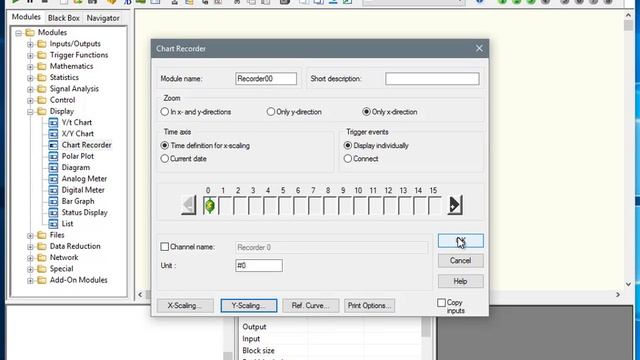Choose zoom in x- and y-directions
Screen dimensions: 640x360
(x=164, y=111)
